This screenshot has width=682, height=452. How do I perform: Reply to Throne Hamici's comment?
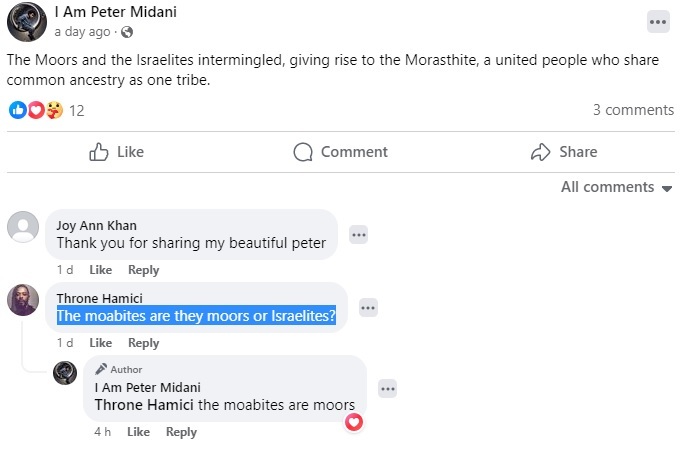143,343
